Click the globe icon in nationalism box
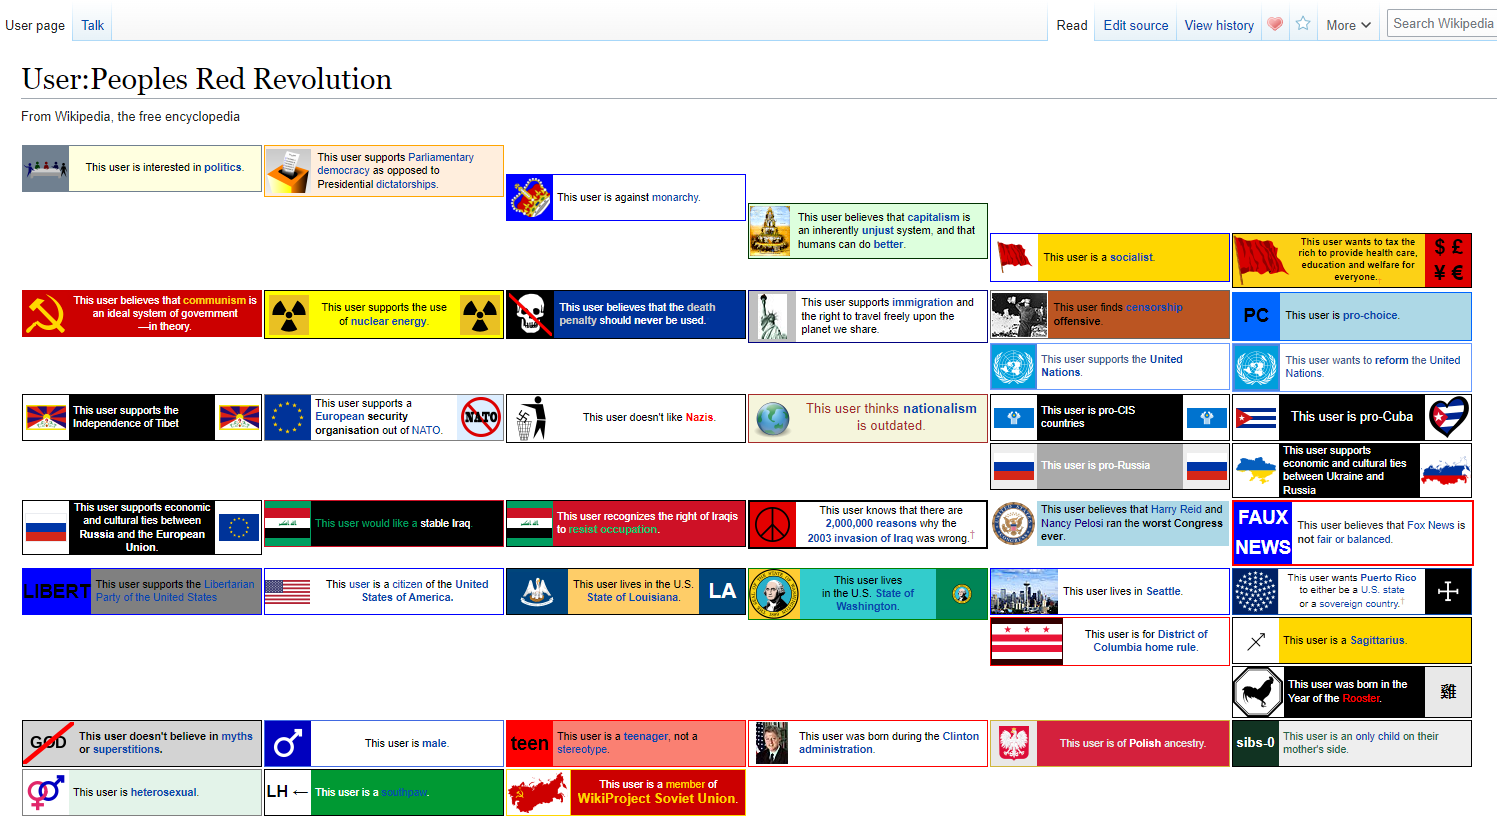 click(772, 418)
